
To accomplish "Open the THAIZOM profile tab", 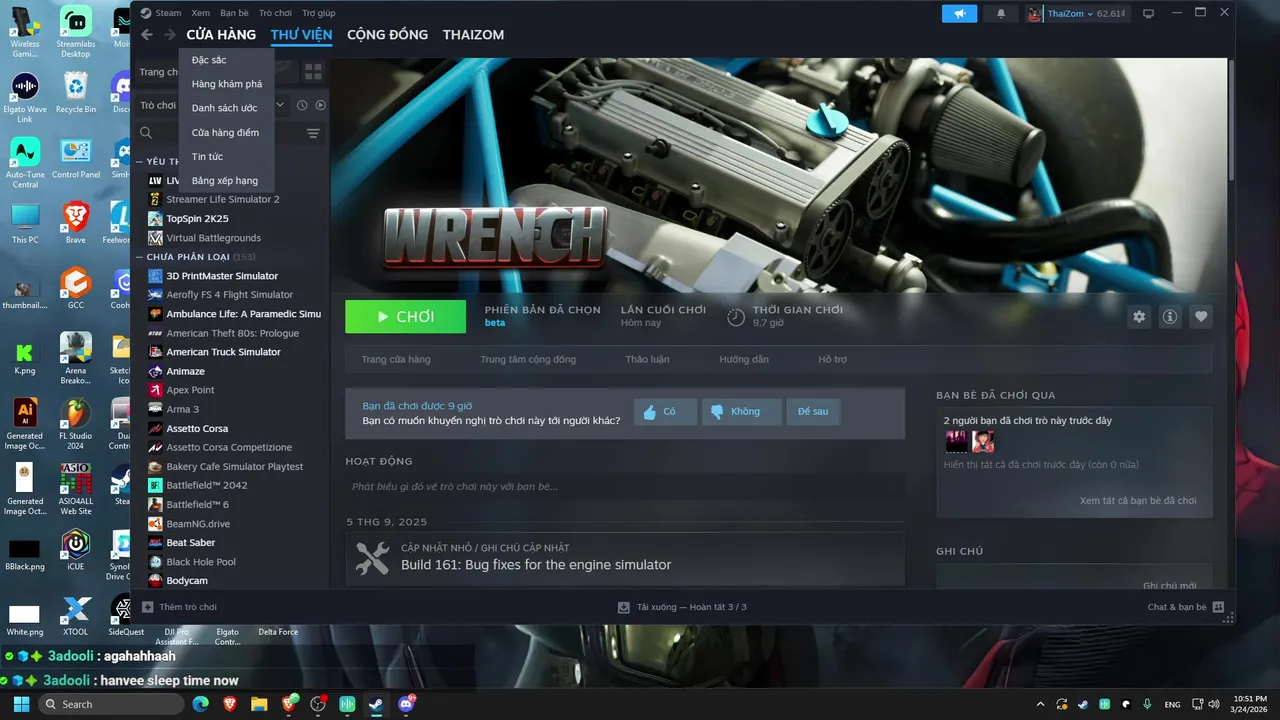I will tap(473, 35).
